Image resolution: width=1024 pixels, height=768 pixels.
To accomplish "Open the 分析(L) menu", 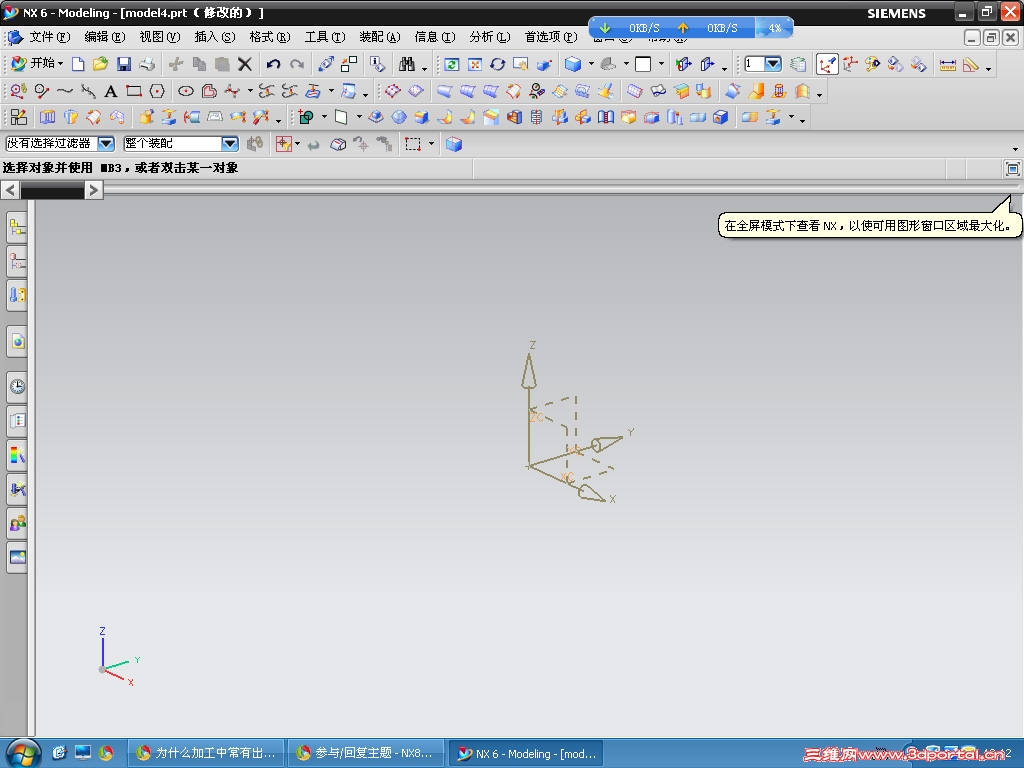I will coord(489,37).
